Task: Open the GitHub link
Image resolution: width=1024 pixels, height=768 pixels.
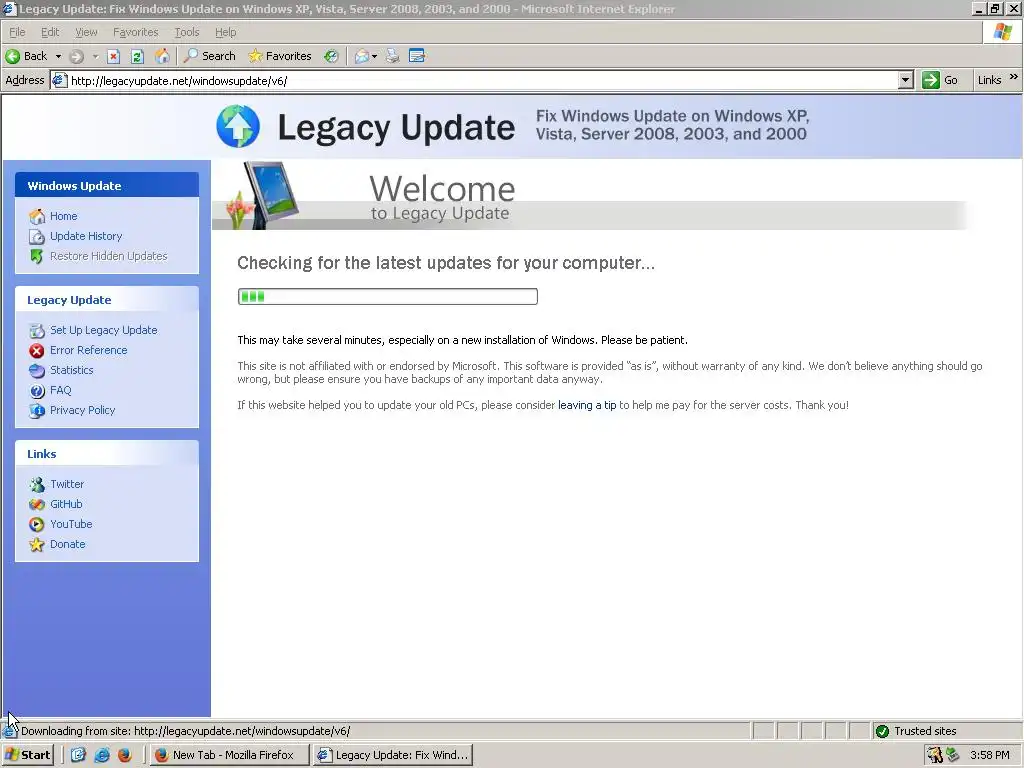Action: pyautogui.click(x=66, y=504)
